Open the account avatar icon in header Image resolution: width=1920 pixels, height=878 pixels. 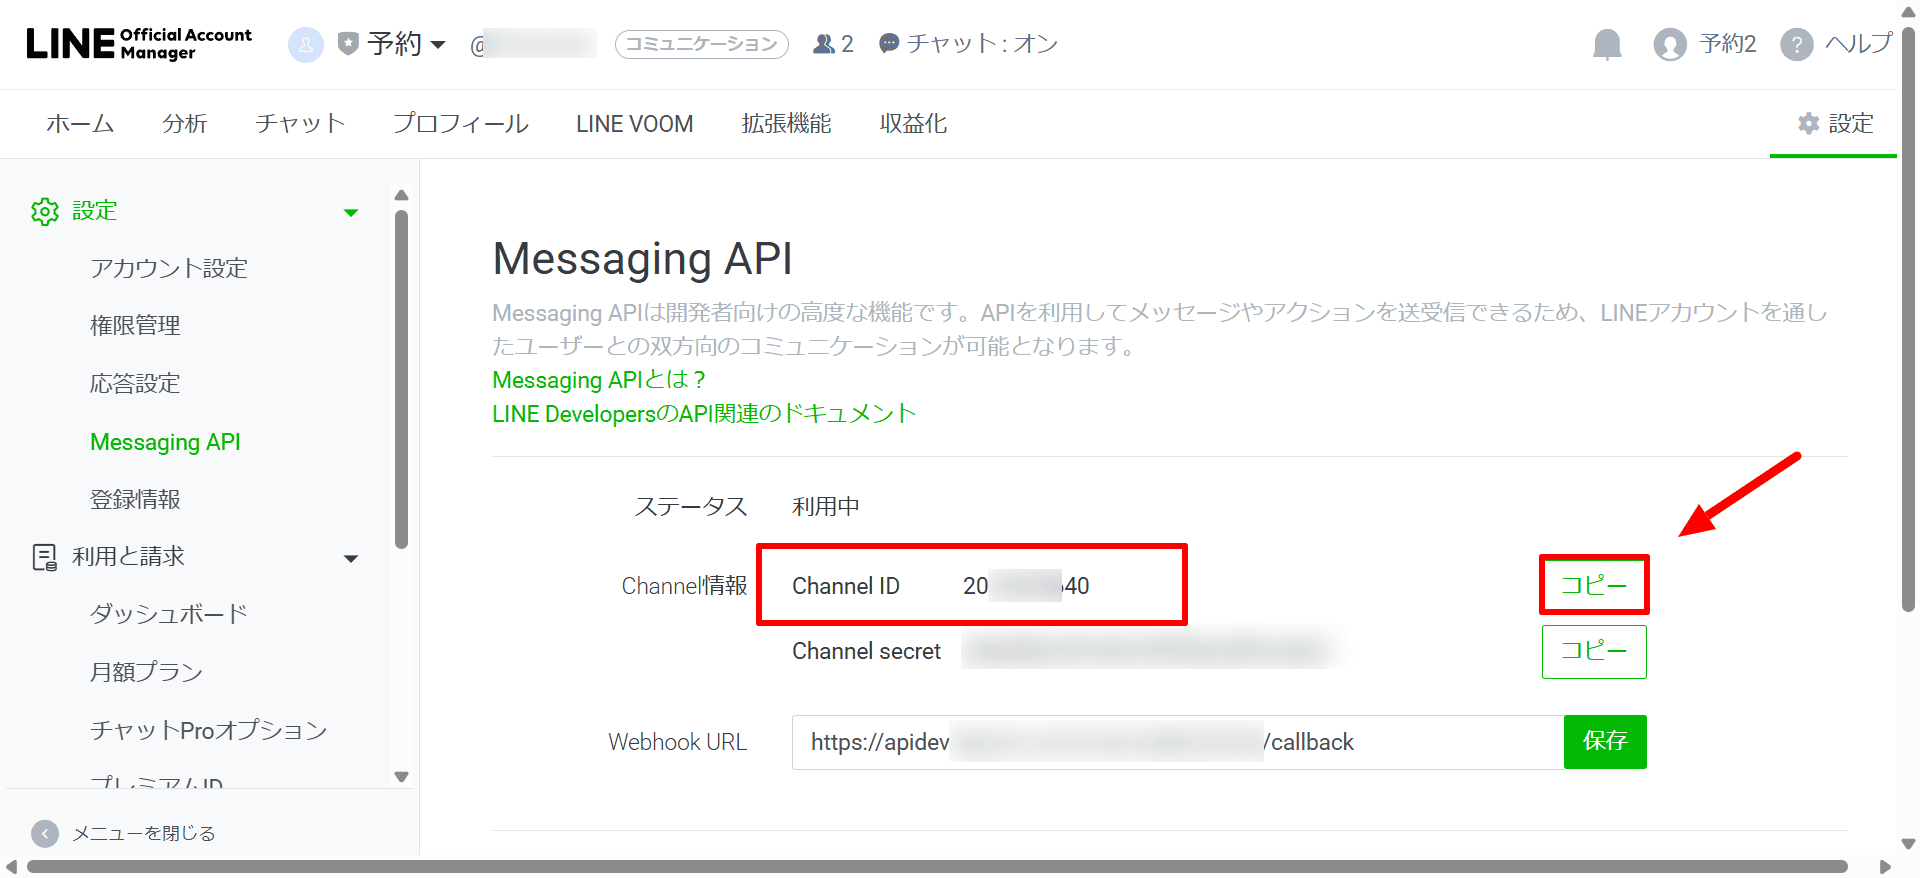[306, 44]
